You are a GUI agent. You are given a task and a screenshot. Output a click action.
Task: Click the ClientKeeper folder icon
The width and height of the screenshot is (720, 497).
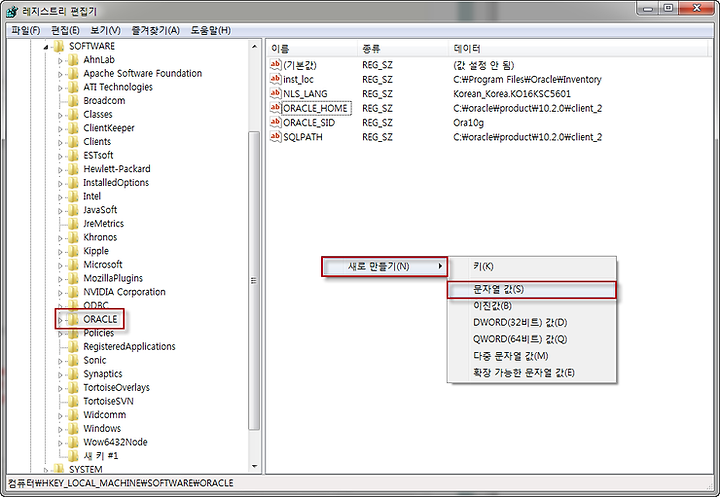pos(73,128)
